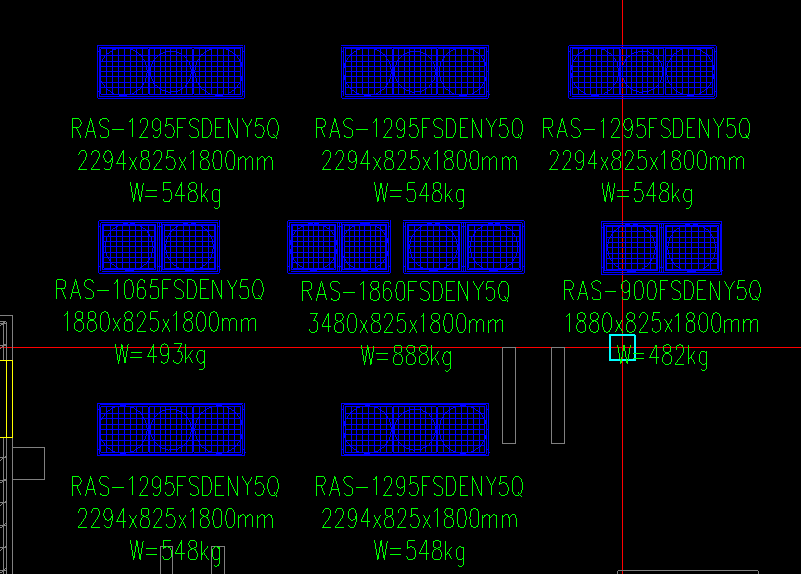Select the tall gray rectangle nearest W=888kg
The image size is (801, 574).
pos(509,395)
